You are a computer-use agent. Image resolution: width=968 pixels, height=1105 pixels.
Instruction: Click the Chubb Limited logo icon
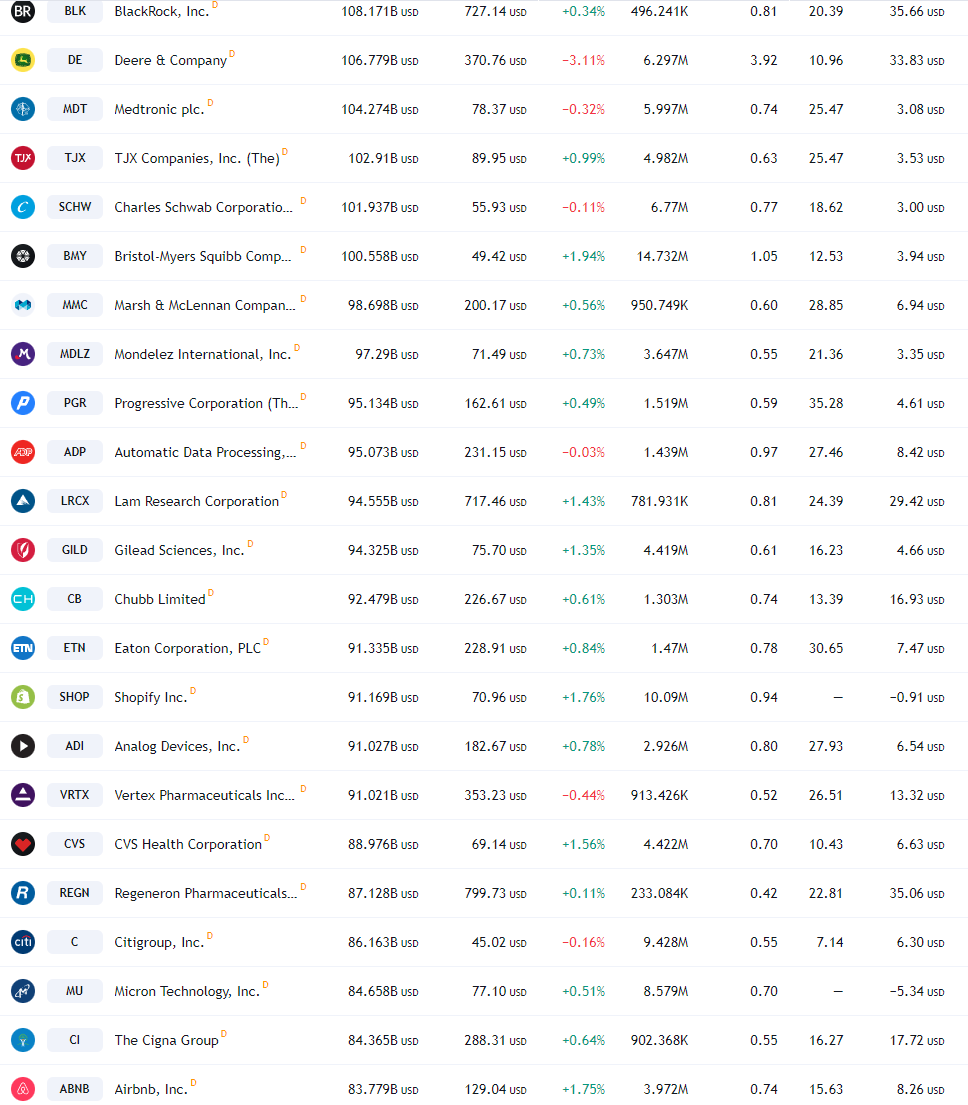23,599
